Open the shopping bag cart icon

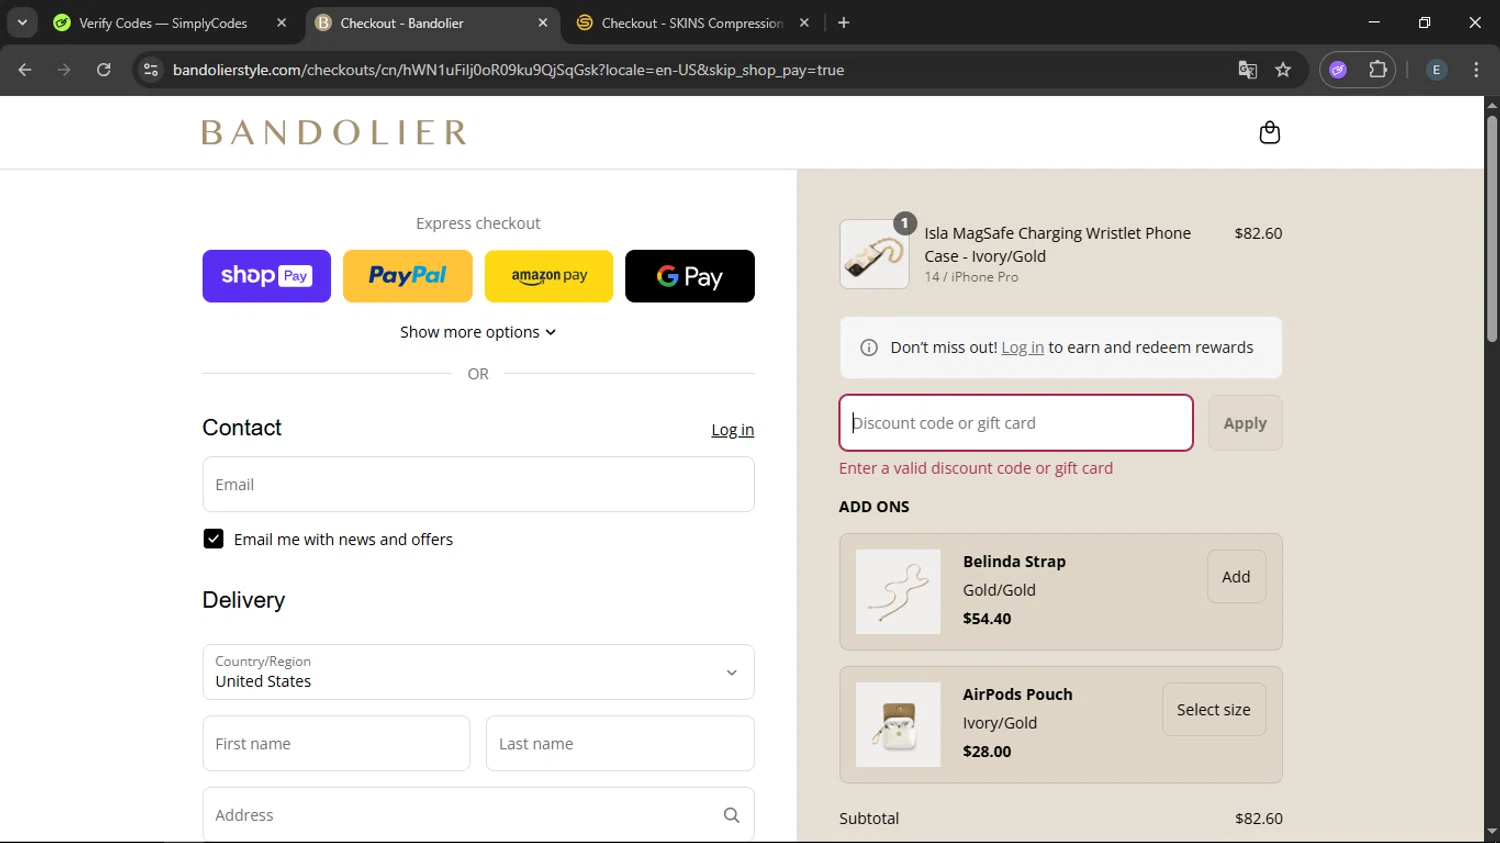tap(1269, 132)
